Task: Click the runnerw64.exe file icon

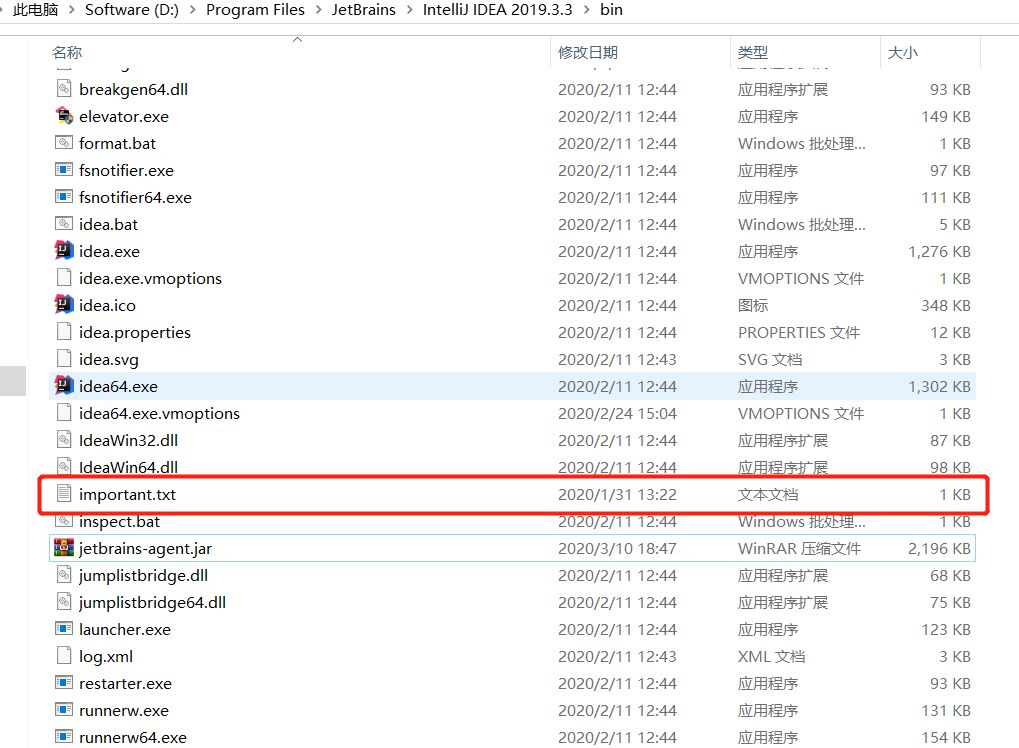Action: click(64, 736)
